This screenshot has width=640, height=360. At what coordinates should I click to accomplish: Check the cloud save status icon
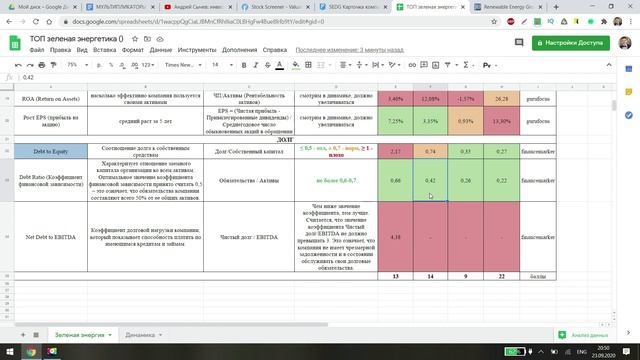160,39
